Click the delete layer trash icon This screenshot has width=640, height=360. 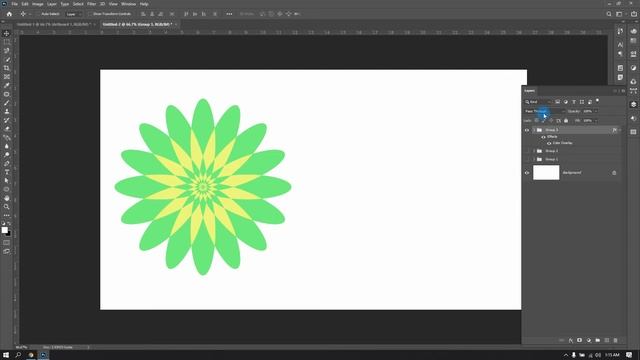[616, 340]
